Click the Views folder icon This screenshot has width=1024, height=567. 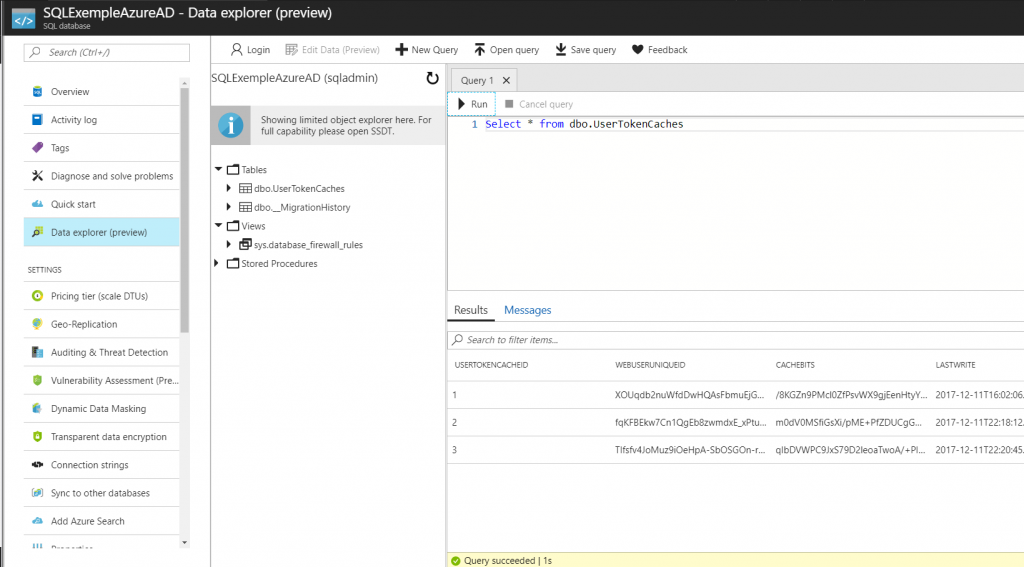233,226
